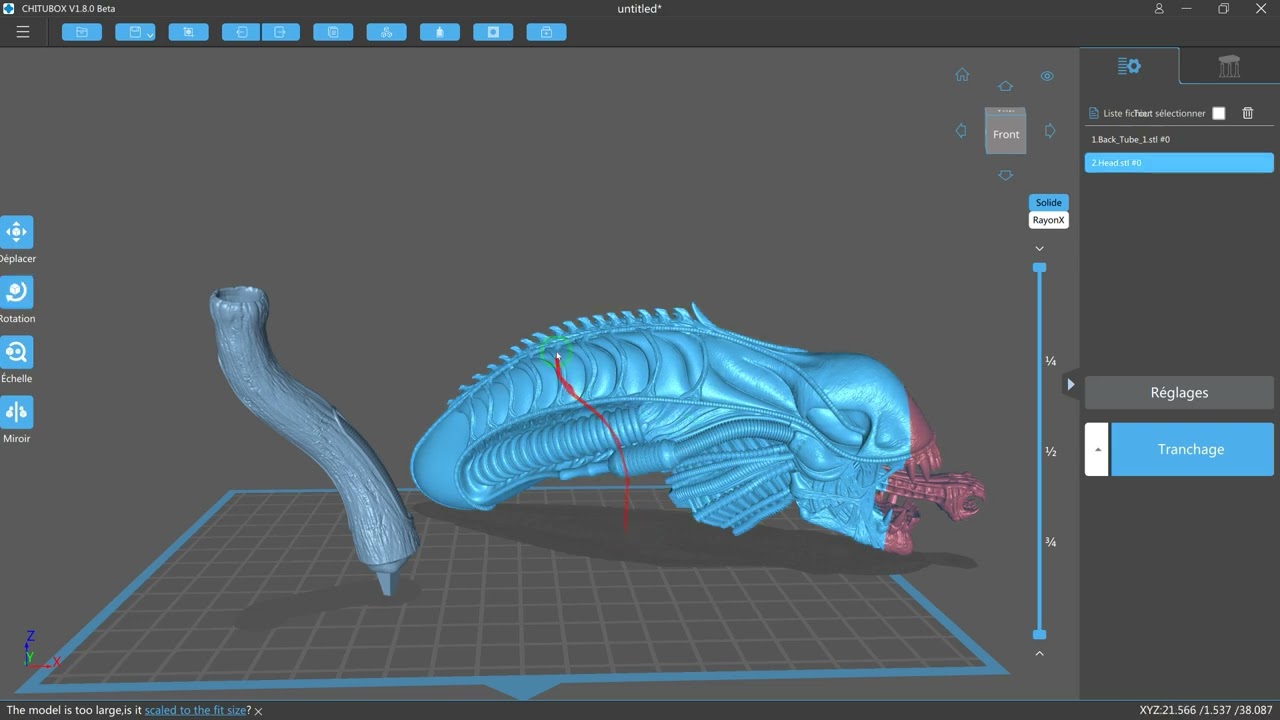Open the Réglages settings button
This screenshot has height=720, width=1280.
point(1179,392)
